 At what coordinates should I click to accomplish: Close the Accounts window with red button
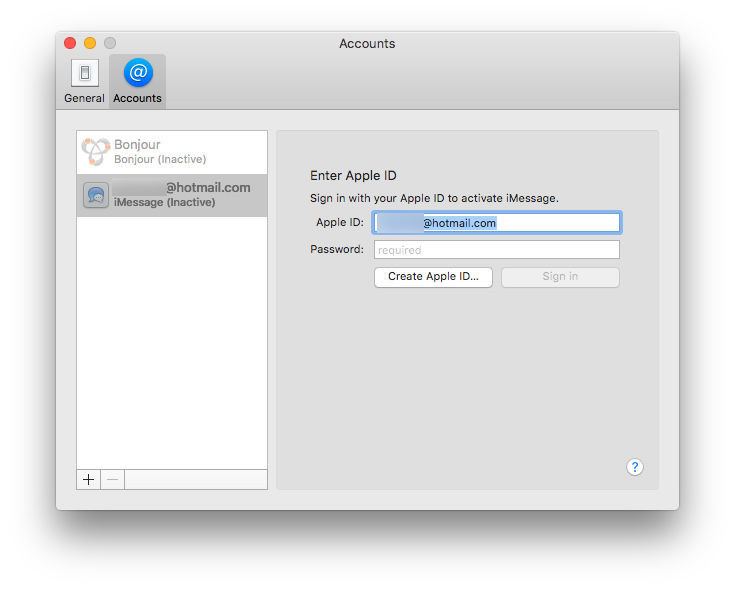[x=70, y=43]
